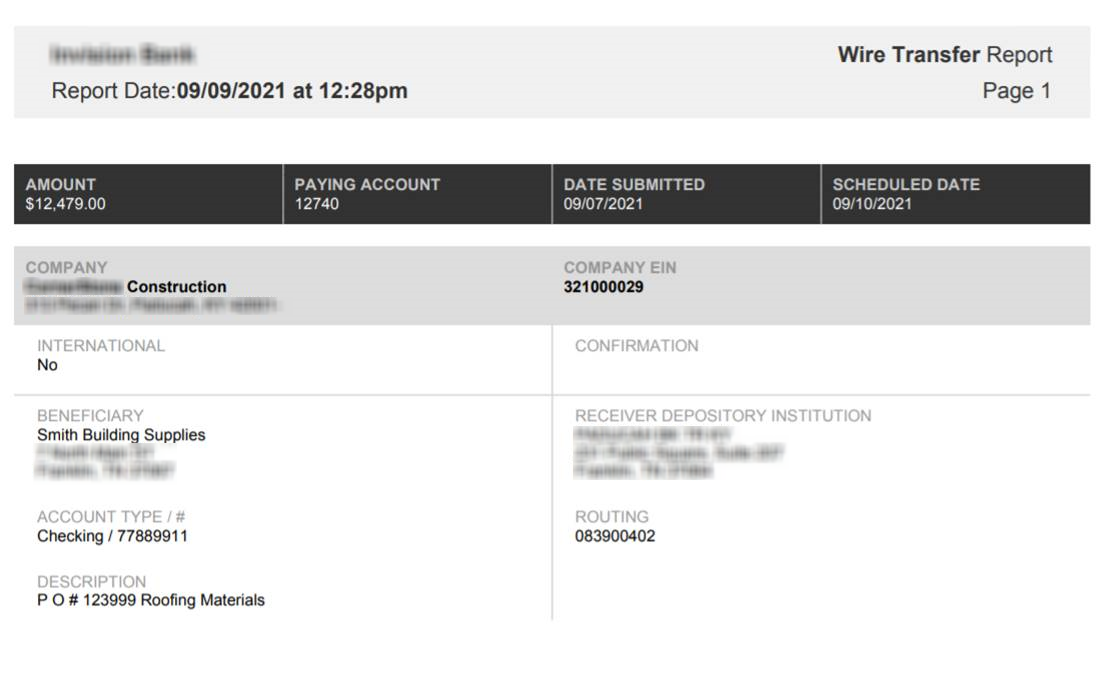Click the Wire Transfer Report title
Viewport: 1115px width, 674px height.
pos(944,55)
